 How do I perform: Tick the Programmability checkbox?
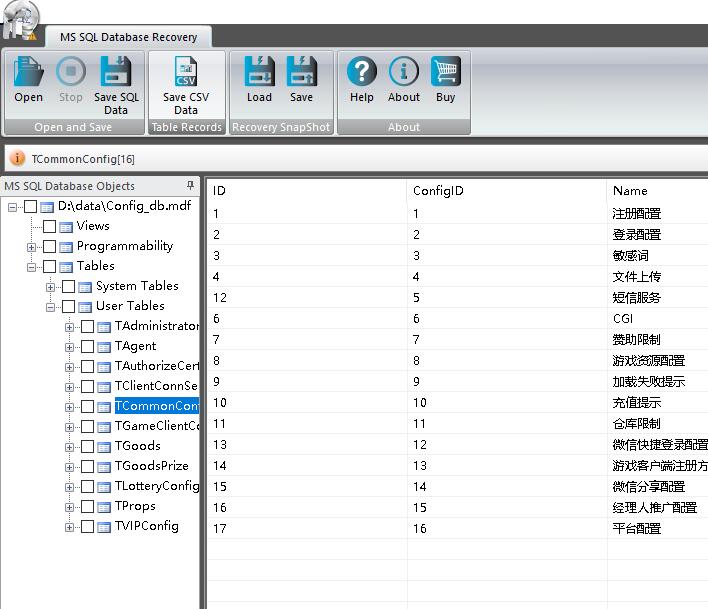pos(49,246)
